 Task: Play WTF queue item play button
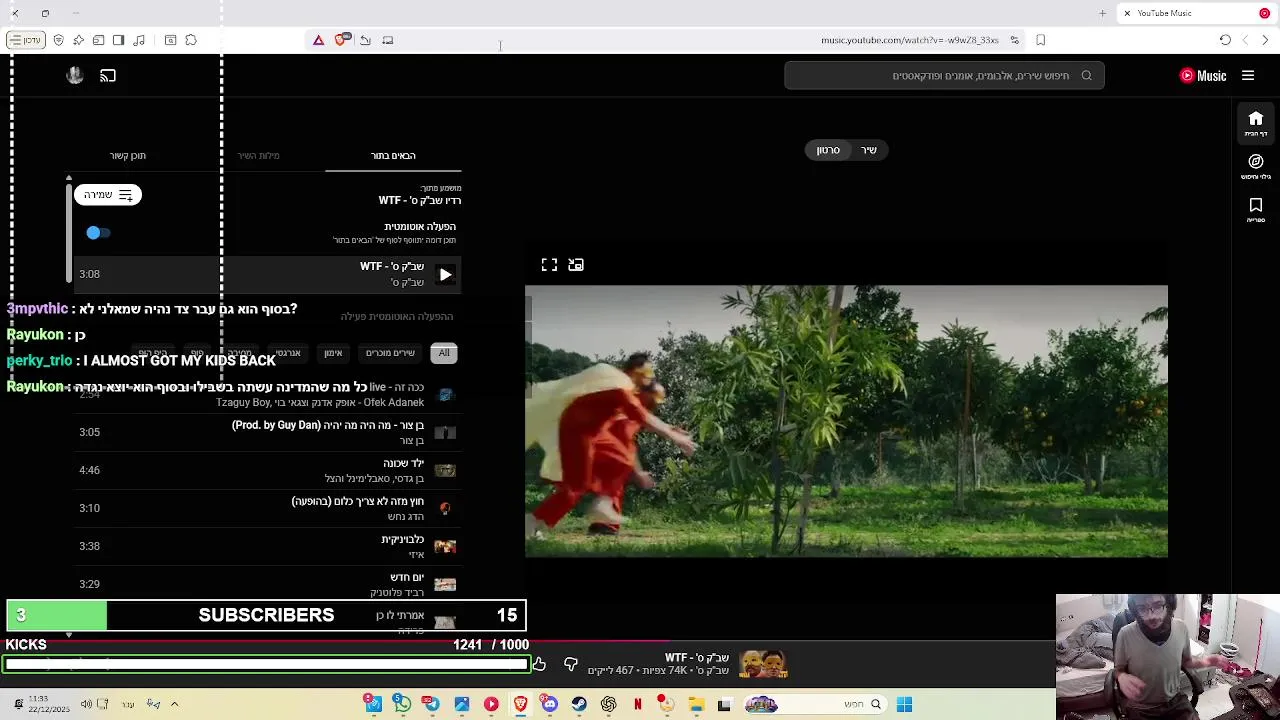coord(445,274)
